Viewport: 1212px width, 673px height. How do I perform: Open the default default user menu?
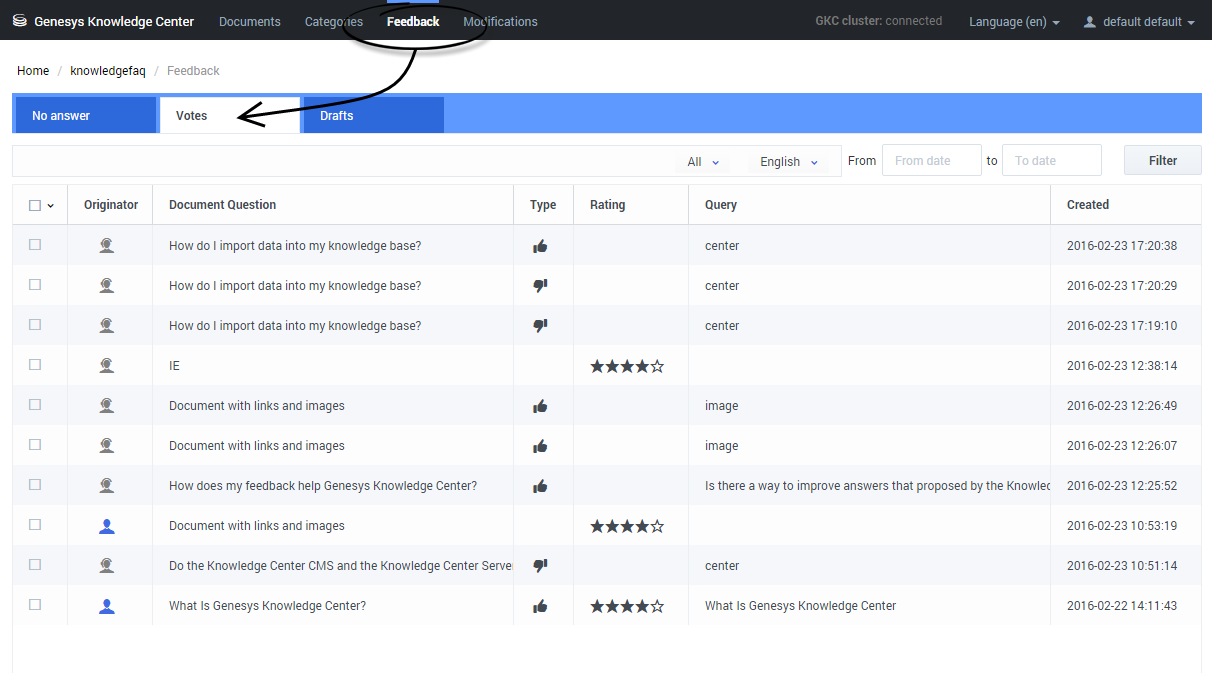[x=1139, y=21]
